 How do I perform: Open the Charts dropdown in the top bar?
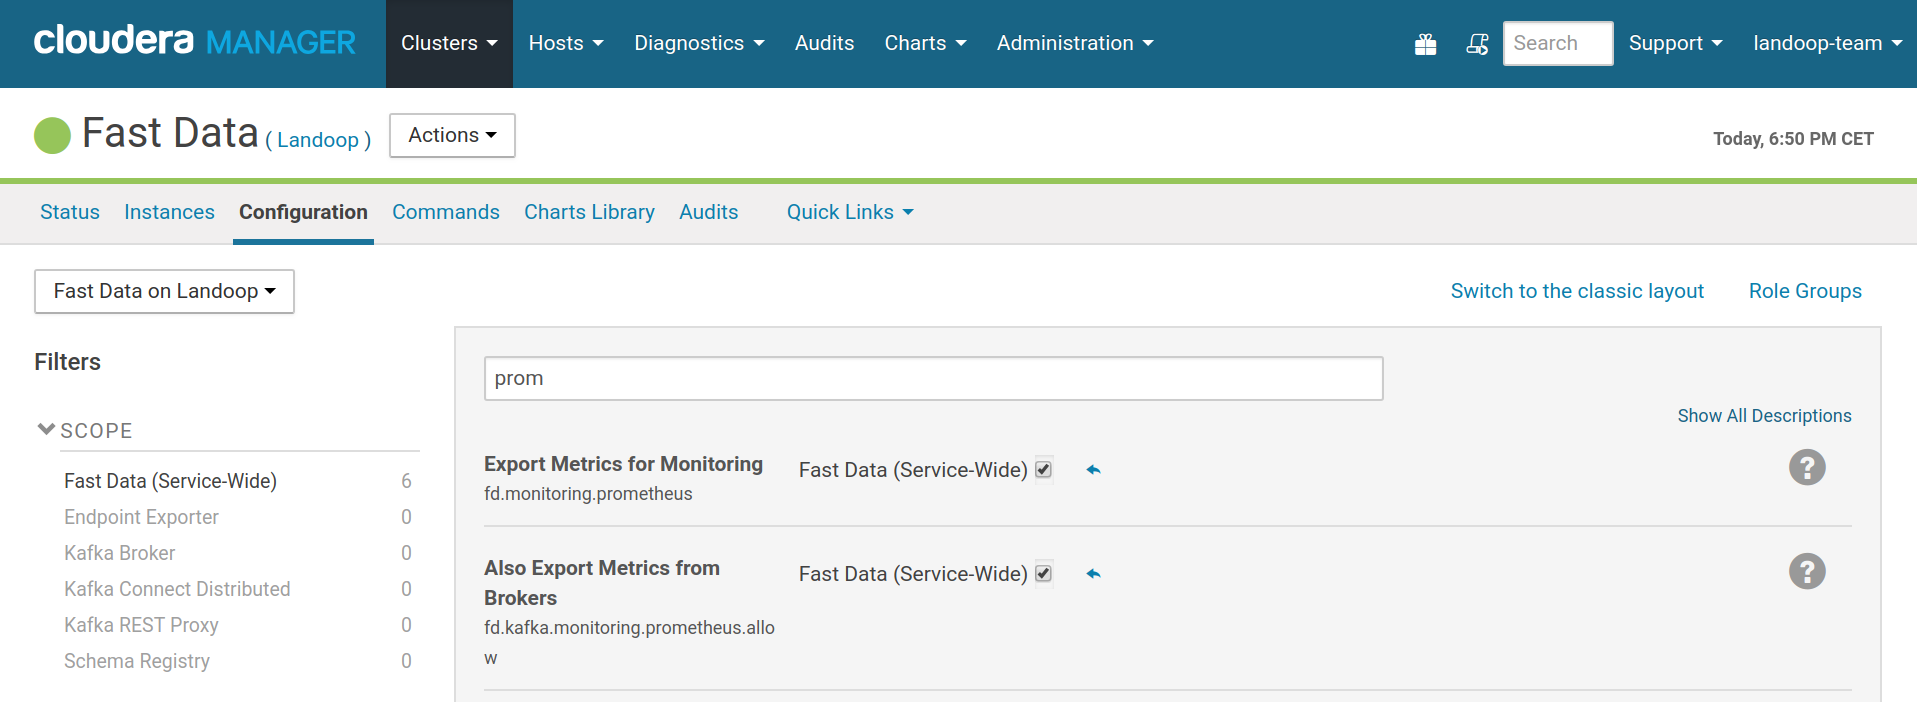(925, 43)
